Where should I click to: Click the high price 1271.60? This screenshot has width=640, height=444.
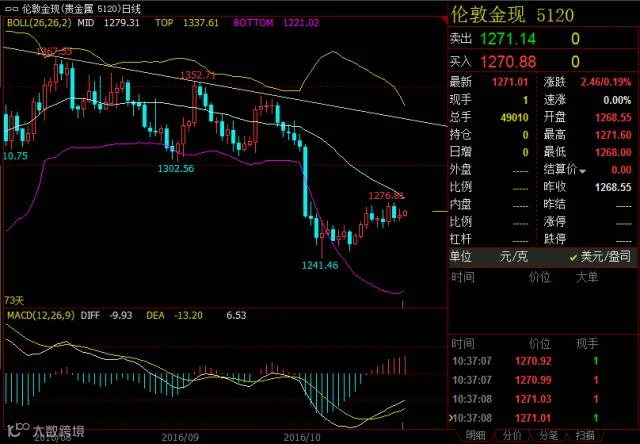click(x=613, y=135)
